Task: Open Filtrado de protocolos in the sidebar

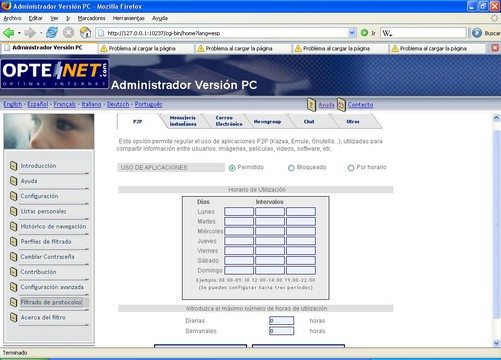Action: tap(51, 302)
